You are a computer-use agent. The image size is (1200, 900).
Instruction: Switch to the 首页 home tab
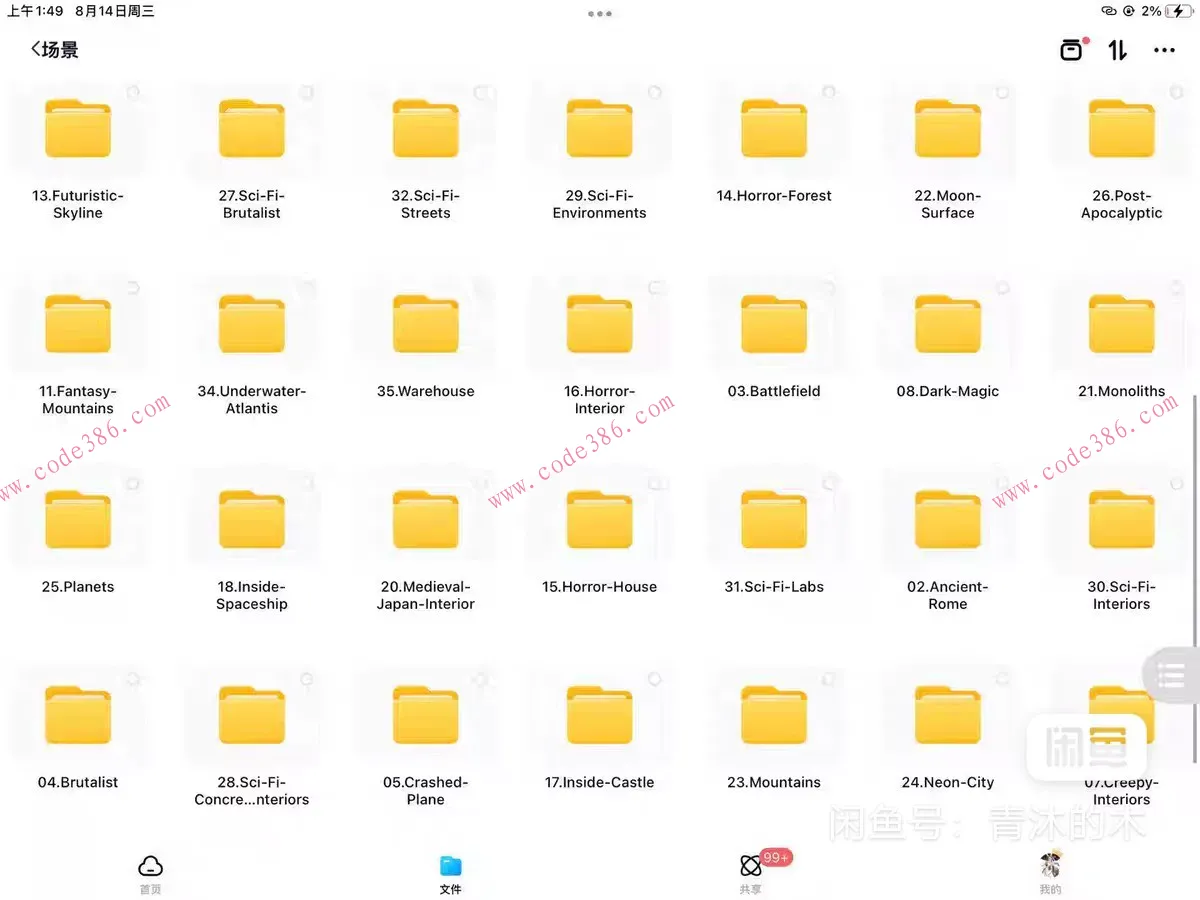[x=150, y=874]
